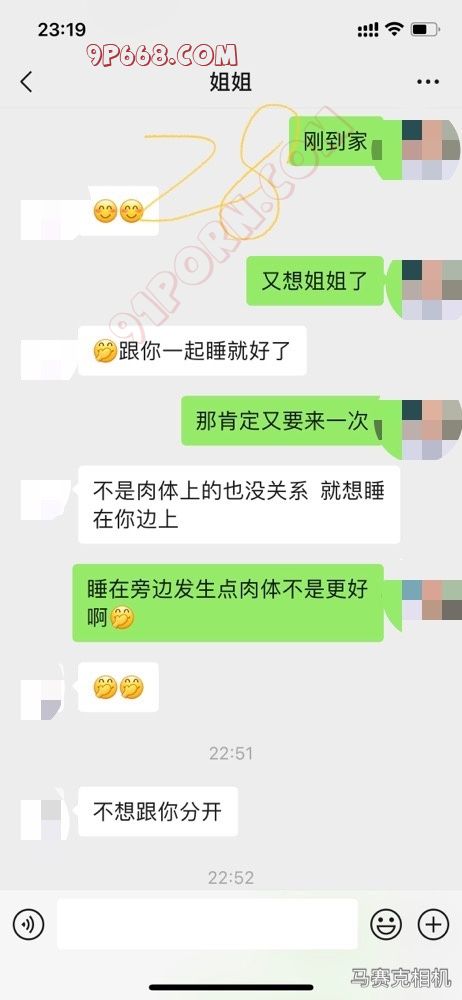Select the message 不想跟你分开
Image resolution: width=462 pixels, height=1000 pixels.
click(158, 811)
